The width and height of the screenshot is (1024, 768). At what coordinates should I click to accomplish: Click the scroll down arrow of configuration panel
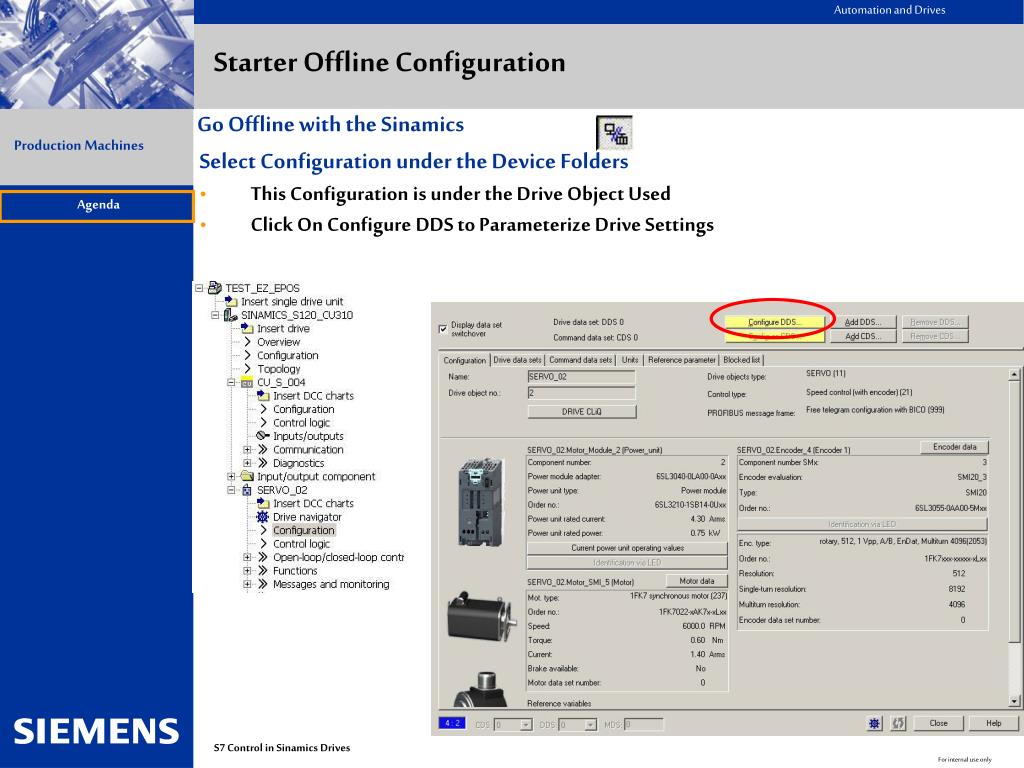point(1014,701)
